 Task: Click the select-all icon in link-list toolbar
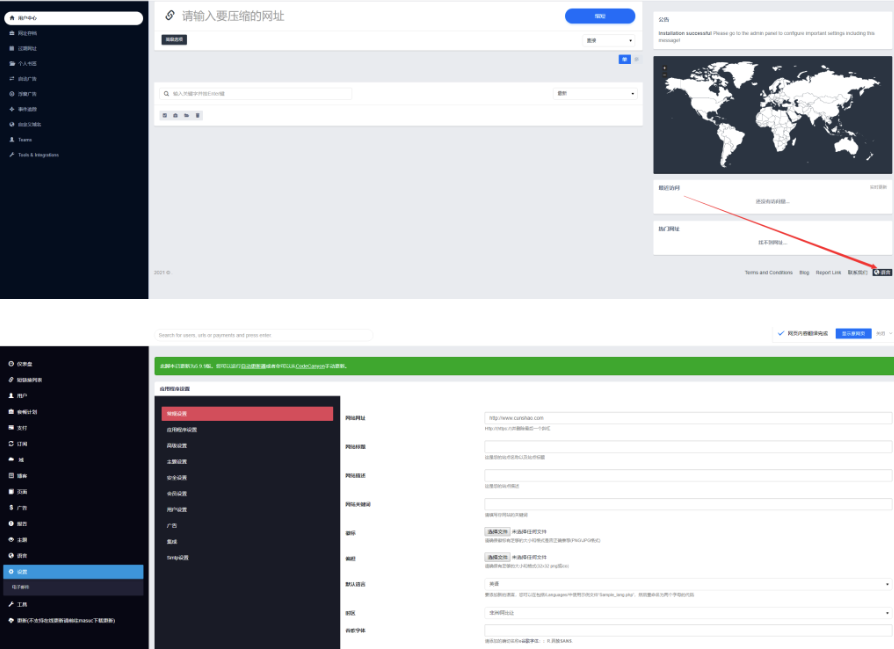click(x=165, y=115)
